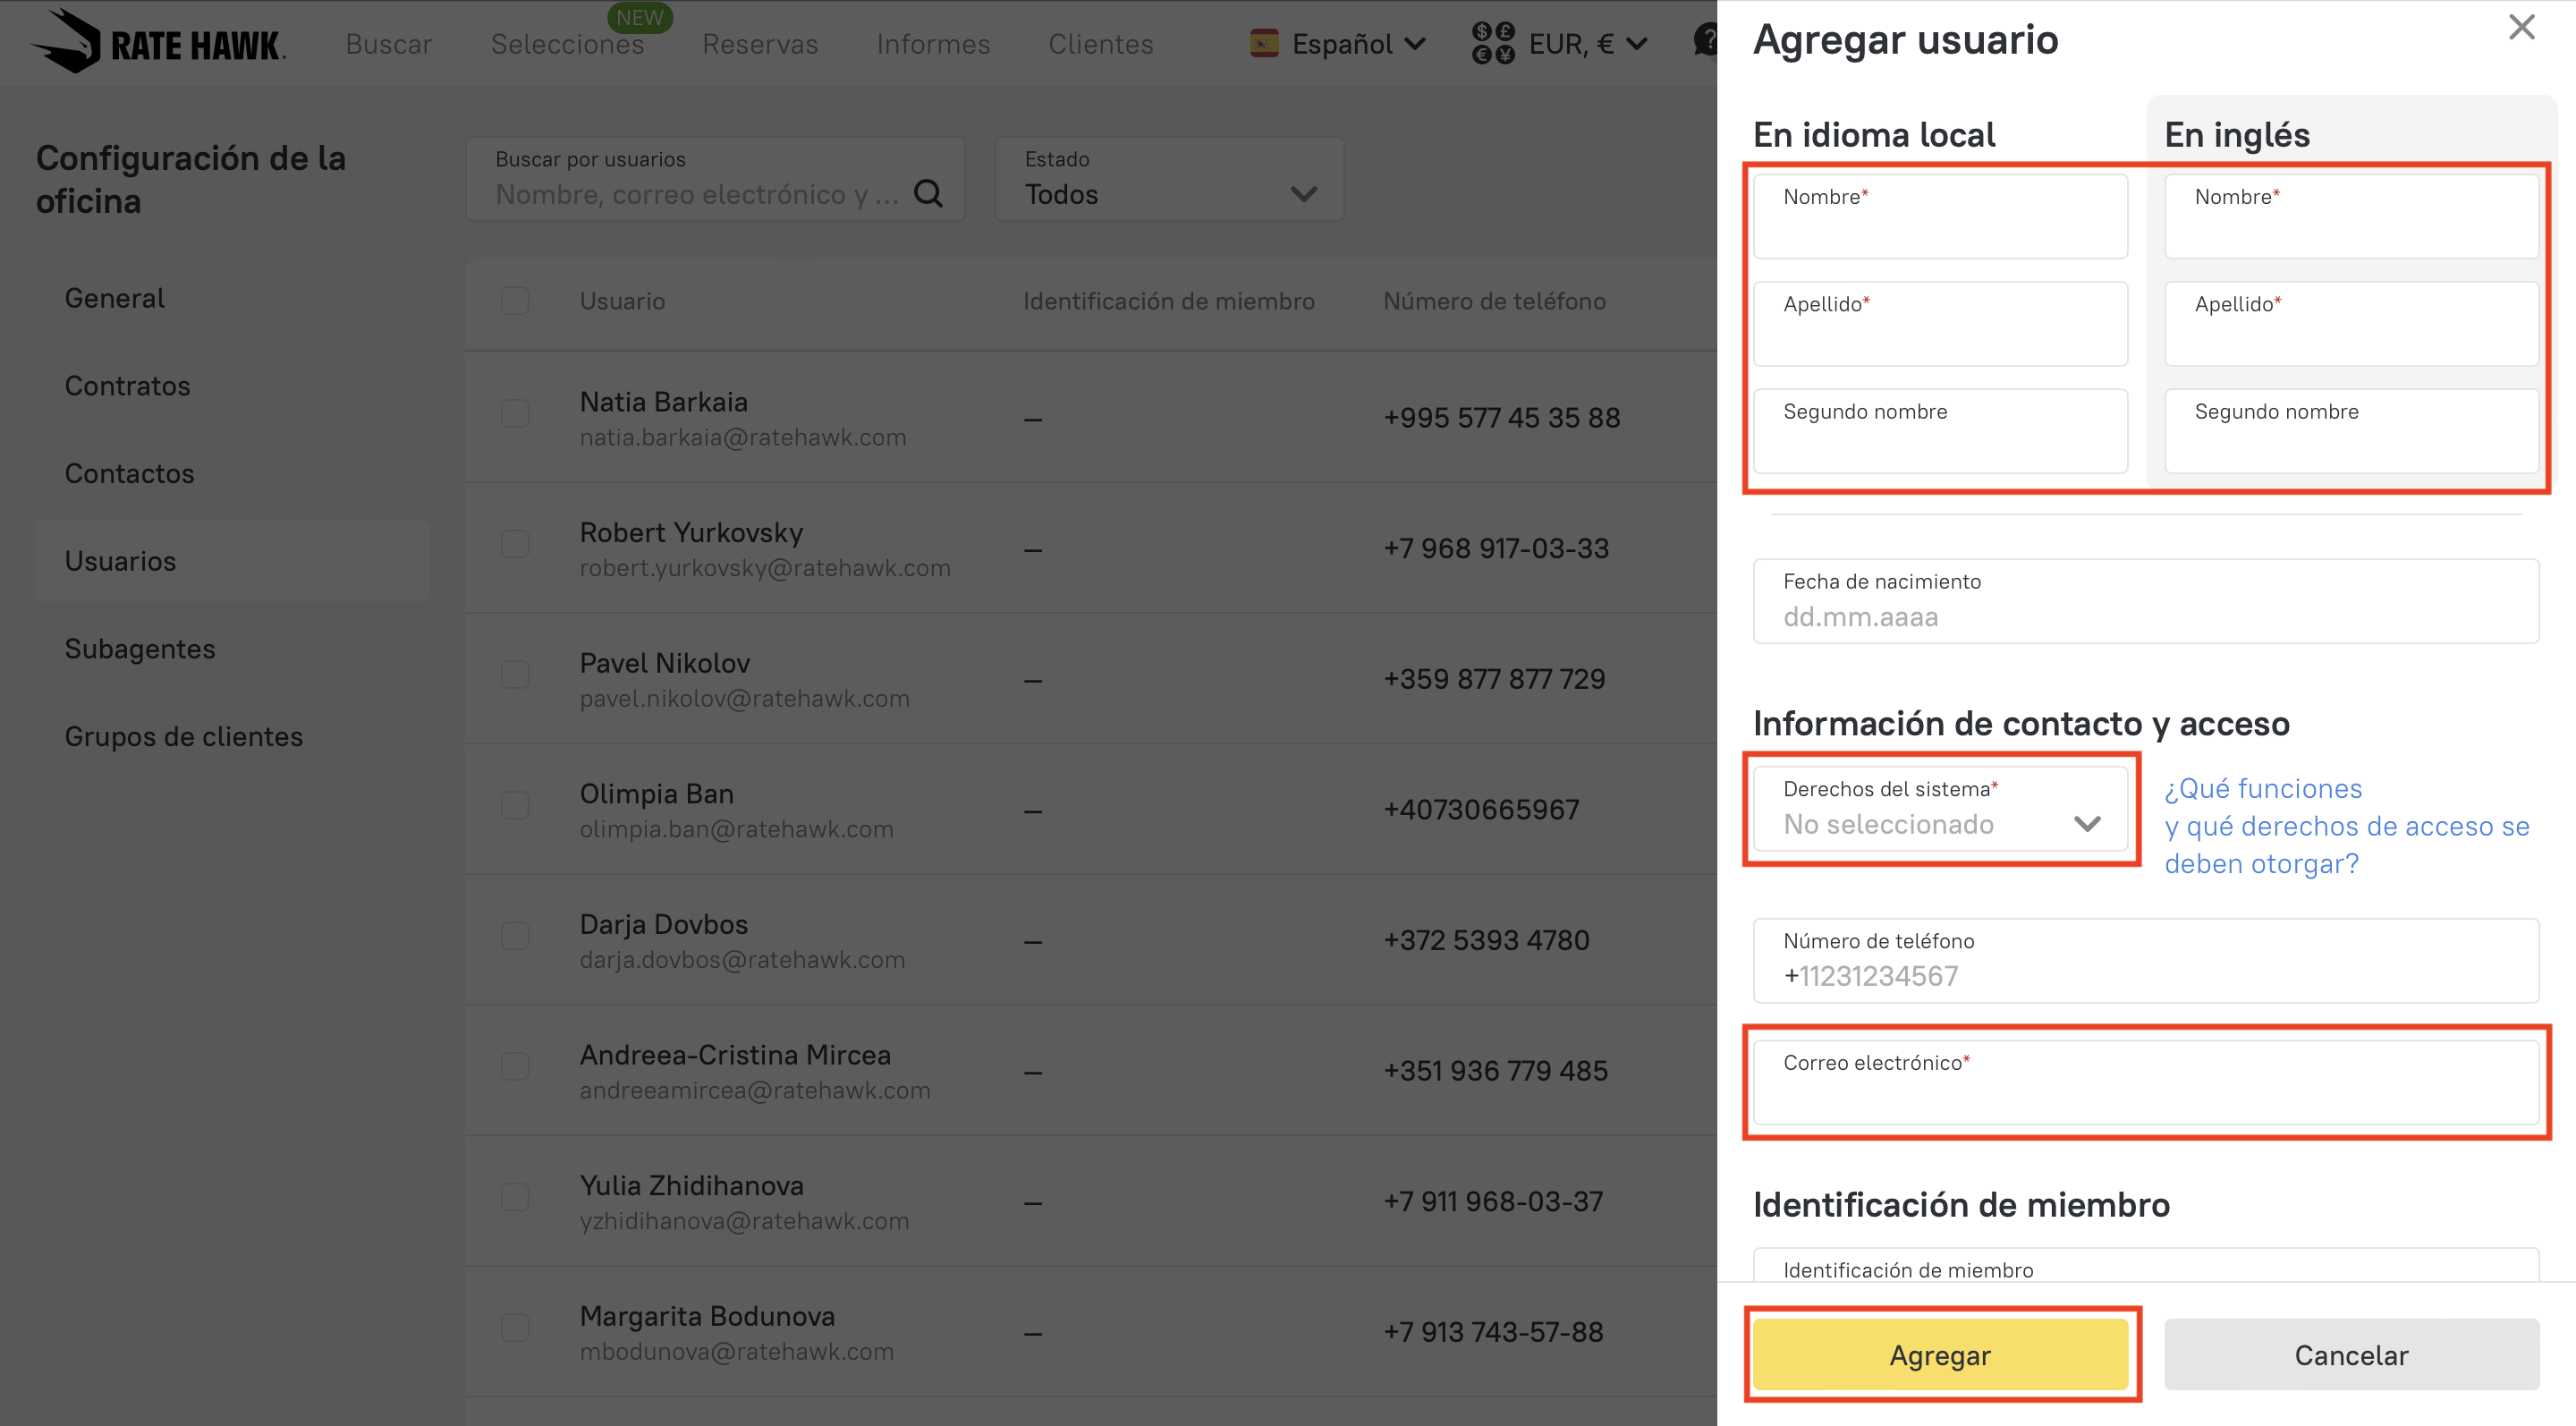Click the help question mark icon

(1705, 41)
